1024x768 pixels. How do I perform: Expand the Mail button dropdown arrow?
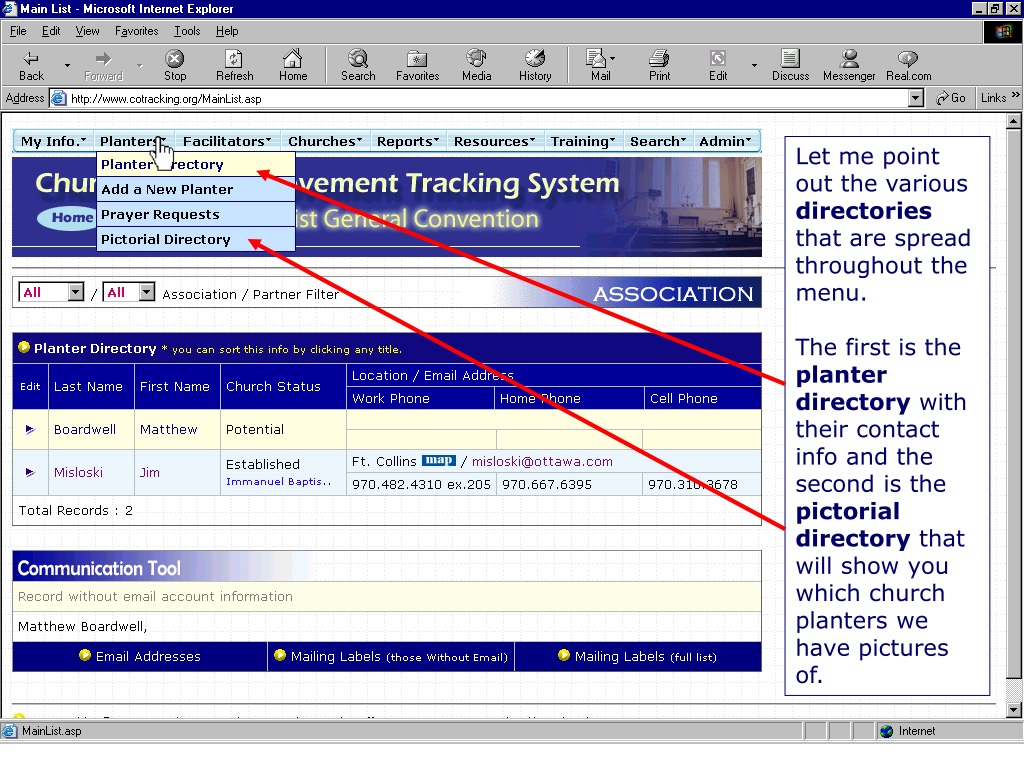tap(613, 58)
